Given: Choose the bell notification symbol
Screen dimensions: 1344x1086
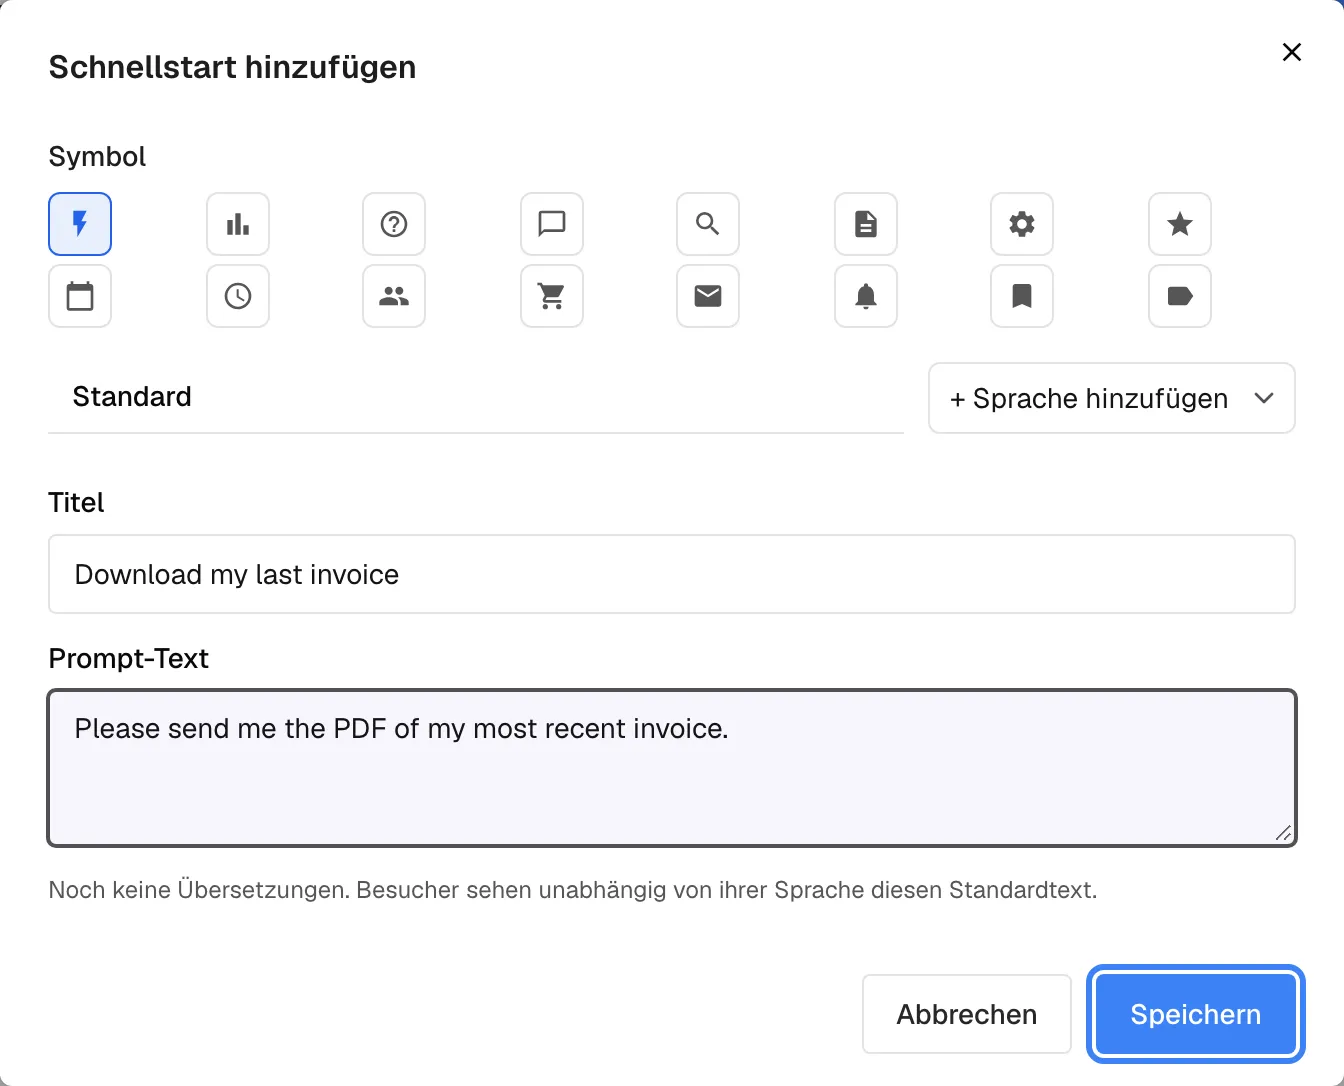Looking at the screenshot, I should click(x=866, y=296).
